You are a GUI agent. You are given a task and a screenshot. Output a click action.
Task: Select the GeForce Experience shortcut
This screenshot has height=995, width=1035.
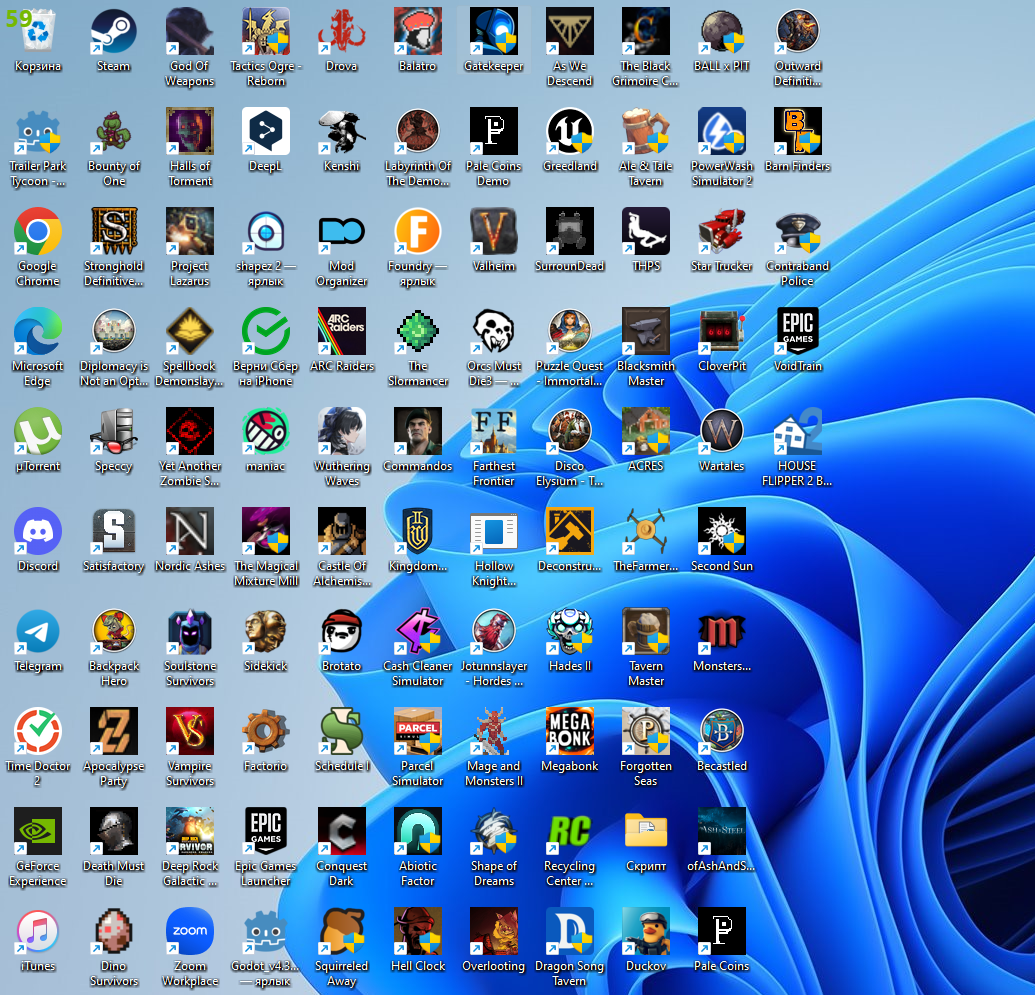[x=38, y=832]
